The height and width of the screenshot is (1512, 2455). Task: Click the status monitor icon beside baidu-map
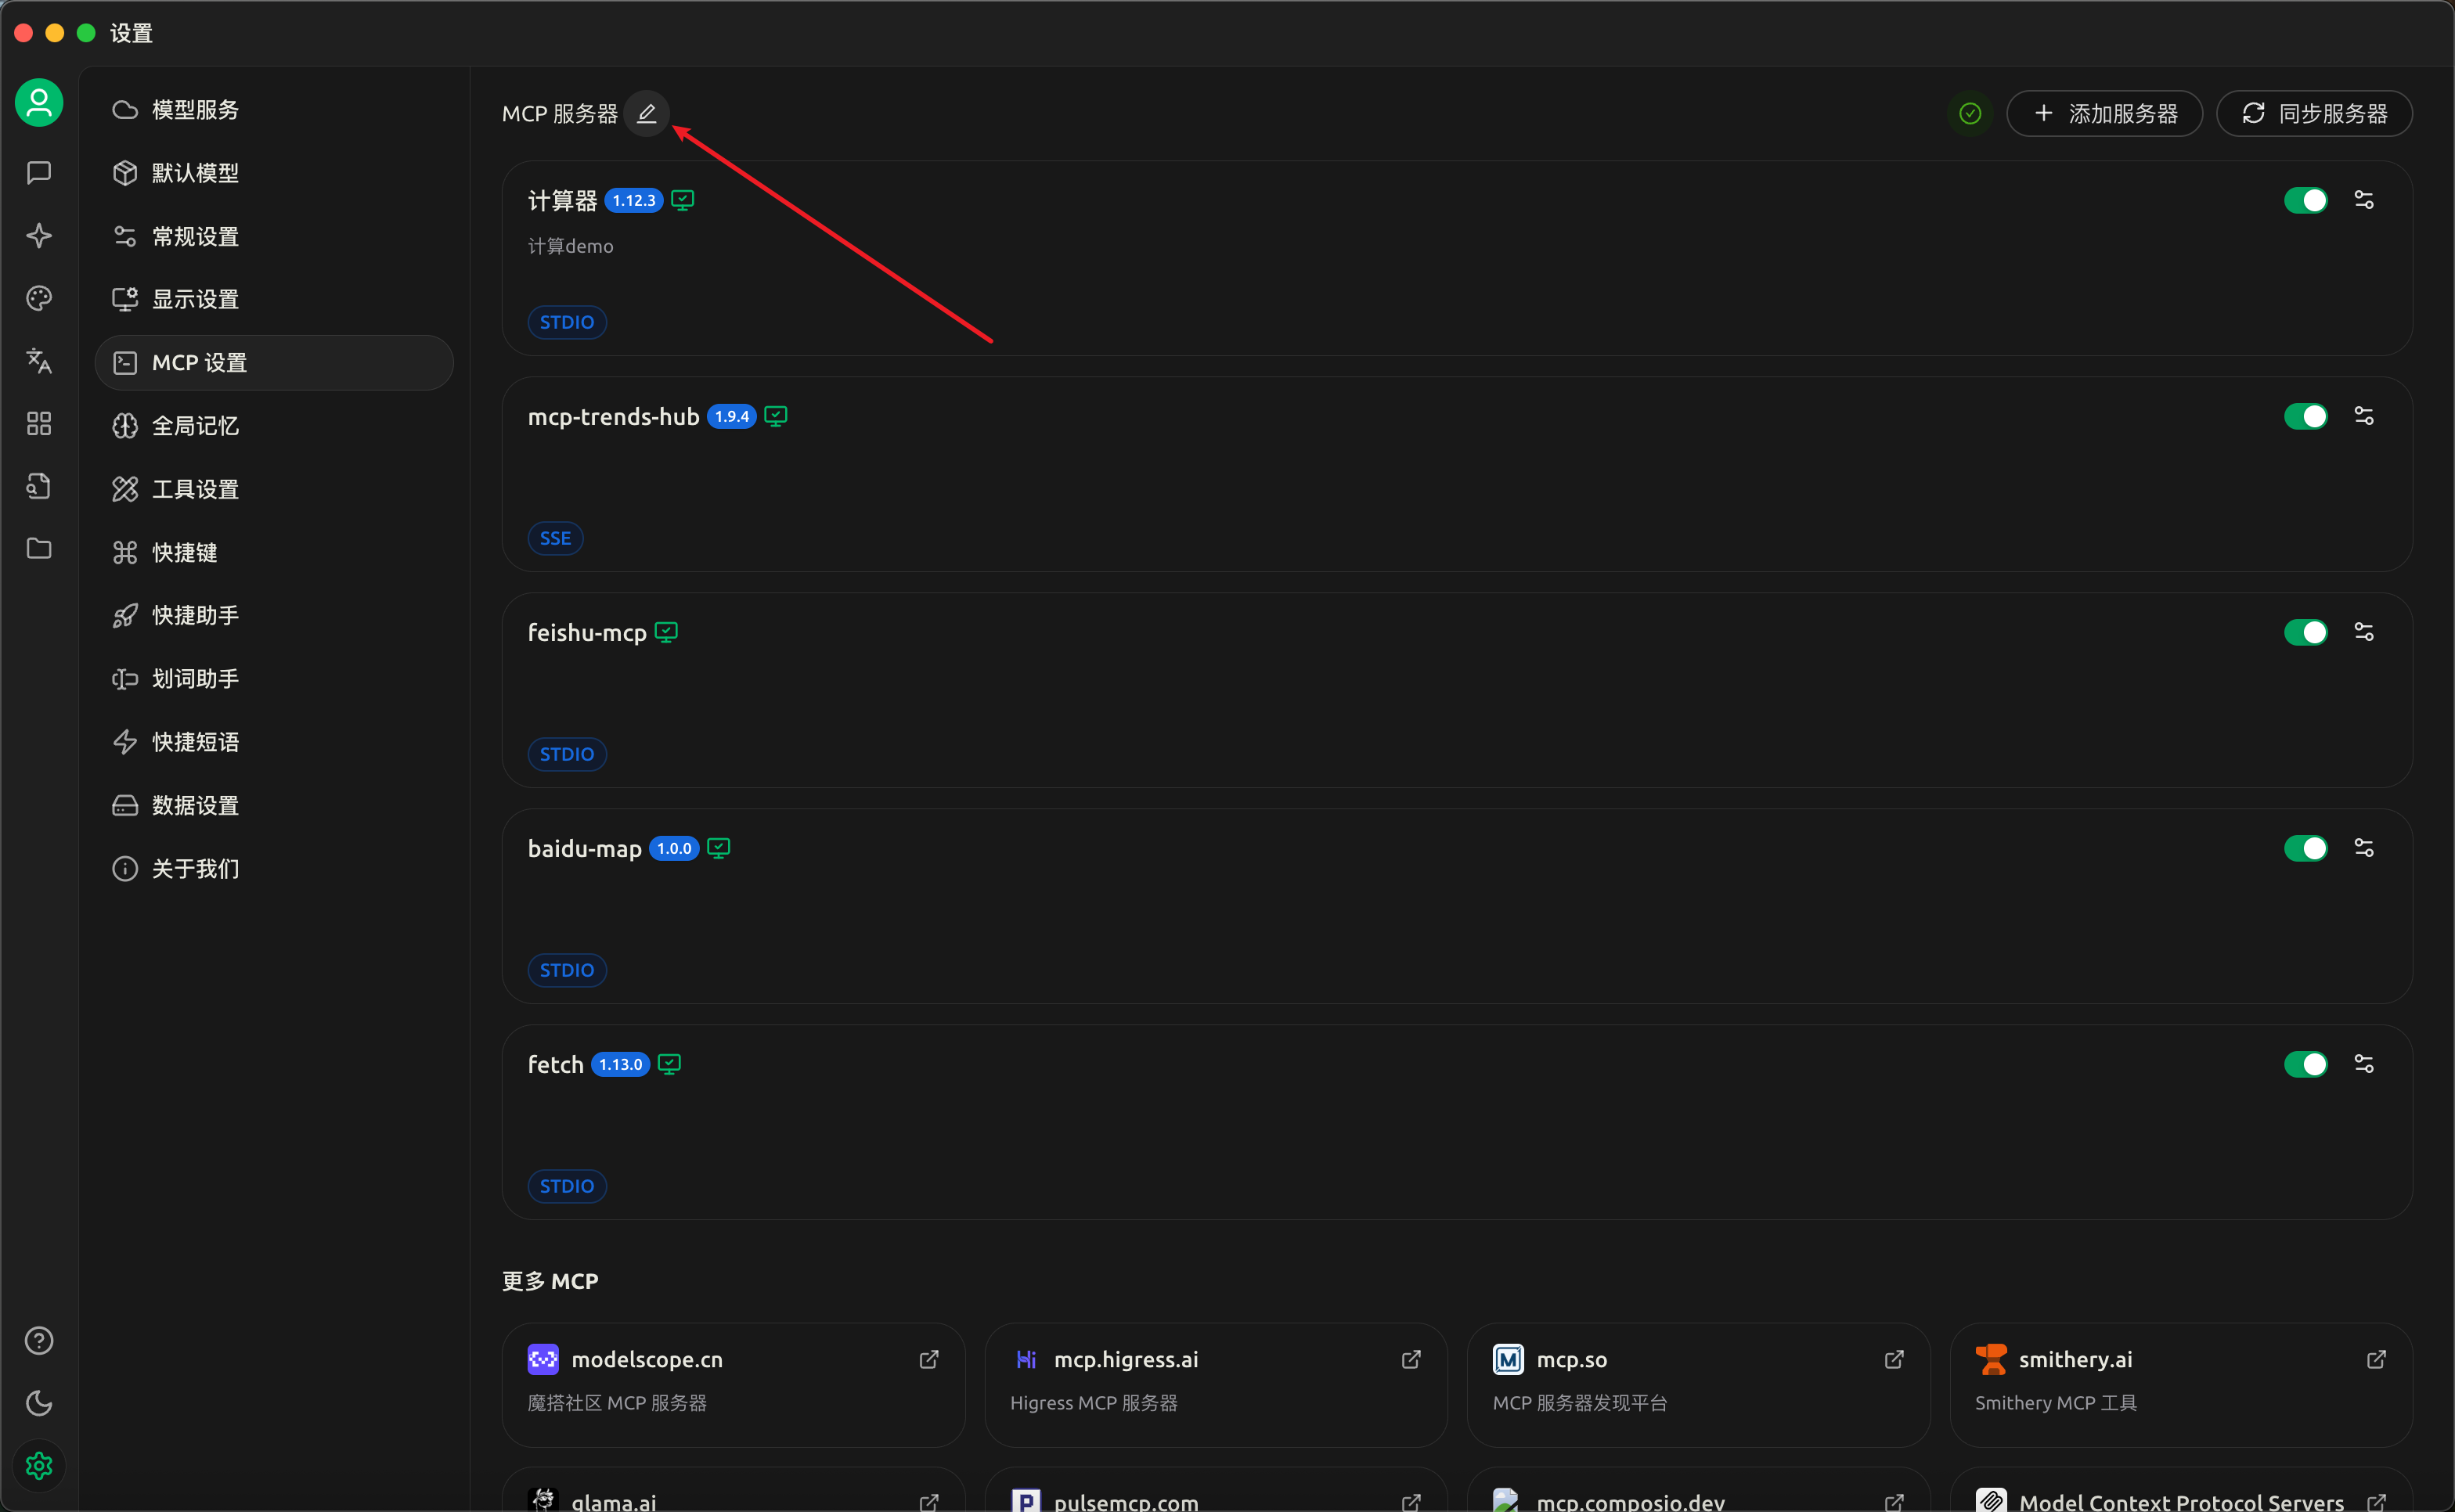pyautogui.click(x=718, y=848)
